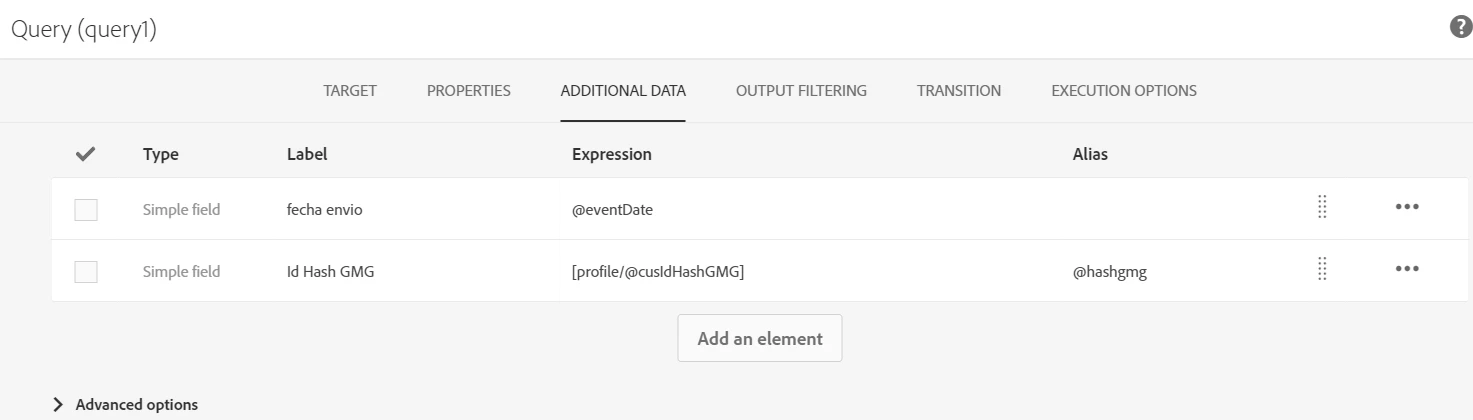
Task: Open more options for fecha envio row
Action: (x=1407, y=207)
